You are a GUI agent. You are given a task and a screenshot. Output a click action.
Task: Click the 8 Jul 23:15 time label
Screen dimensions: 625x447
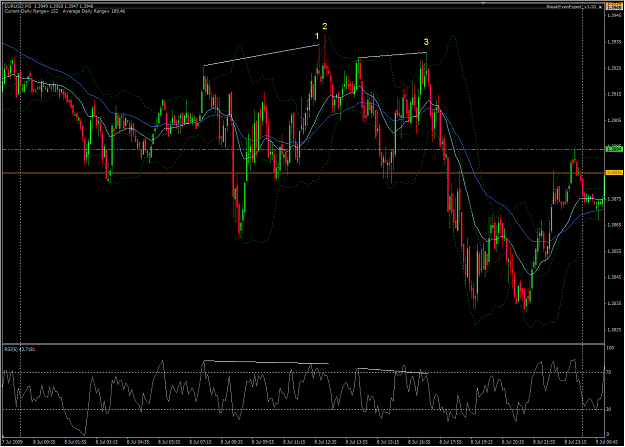576,442
